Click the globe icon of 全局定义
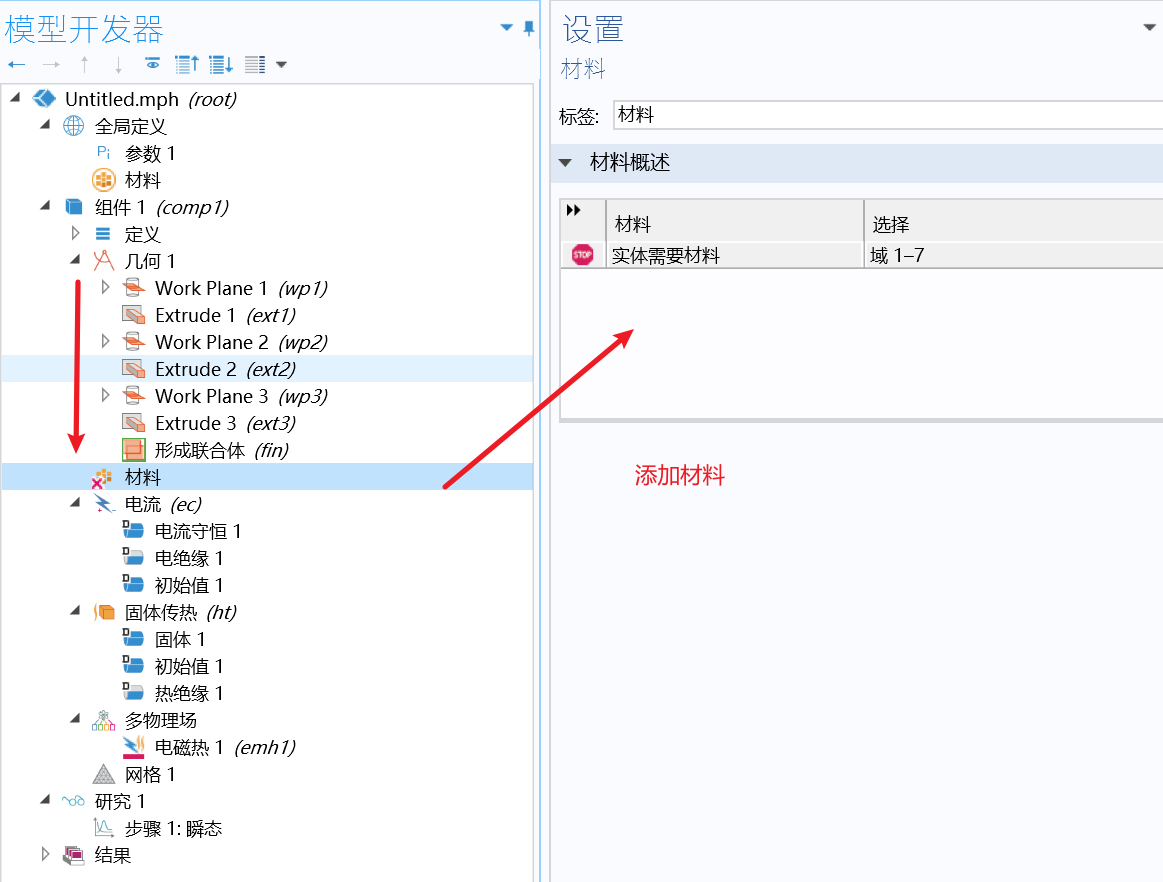 pyautogui.click(x=73, y=126)
